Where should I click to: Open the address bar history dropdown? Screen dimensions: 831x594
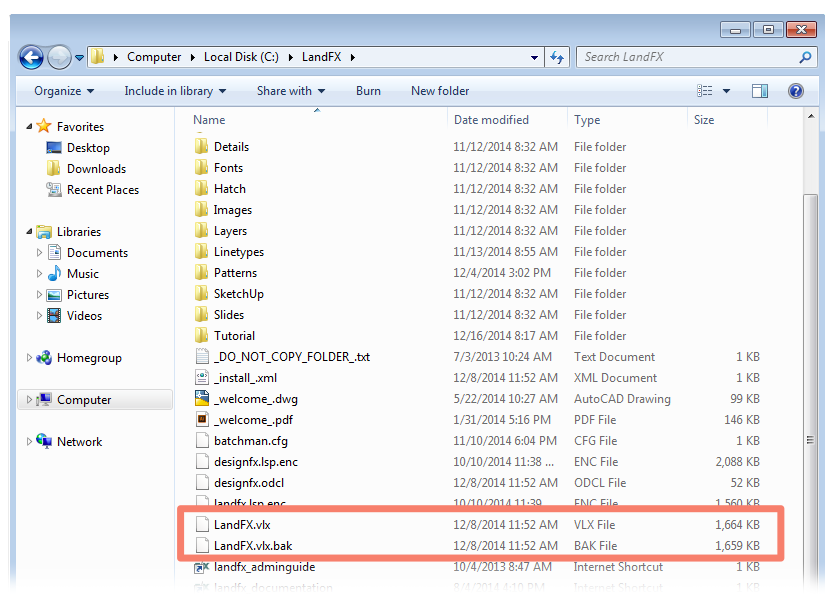pyautogui.click(x=533, y=57)
